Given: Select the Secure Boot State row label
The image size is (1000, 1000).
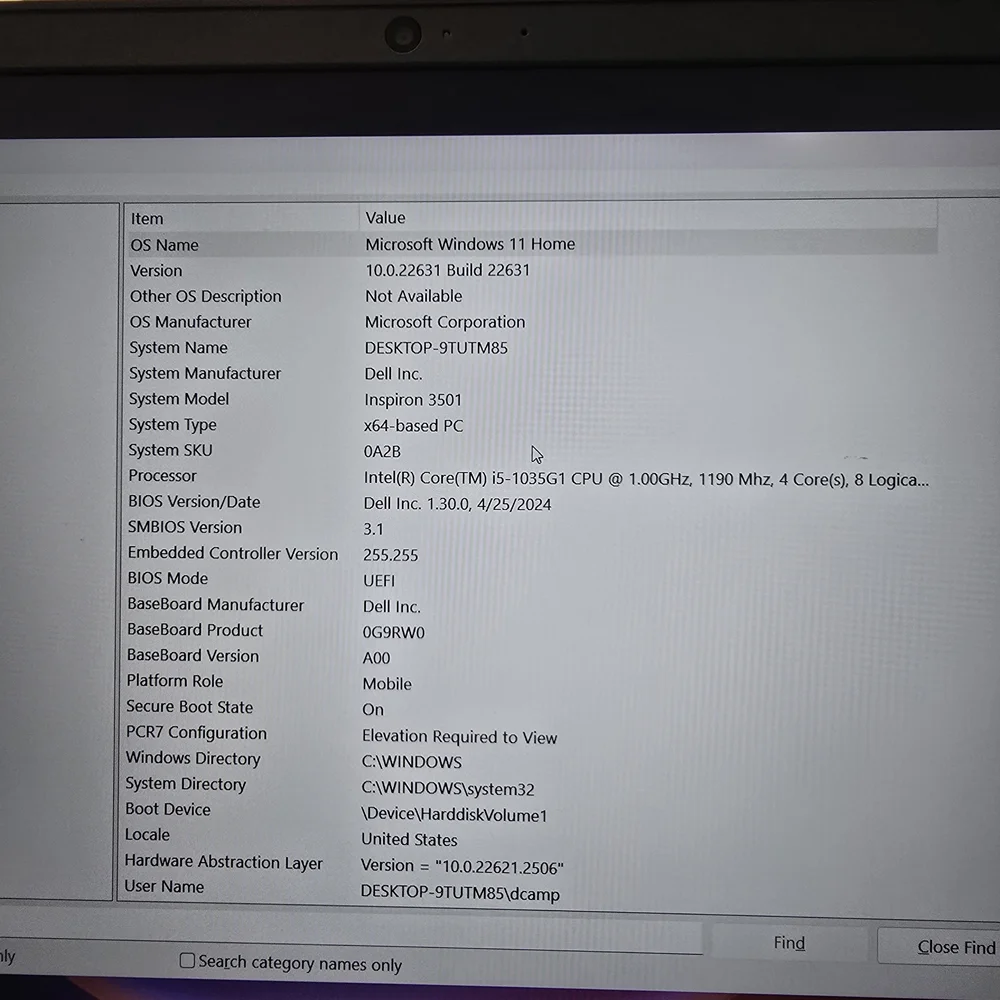Looking at the screenshot, I should [189, 707].
